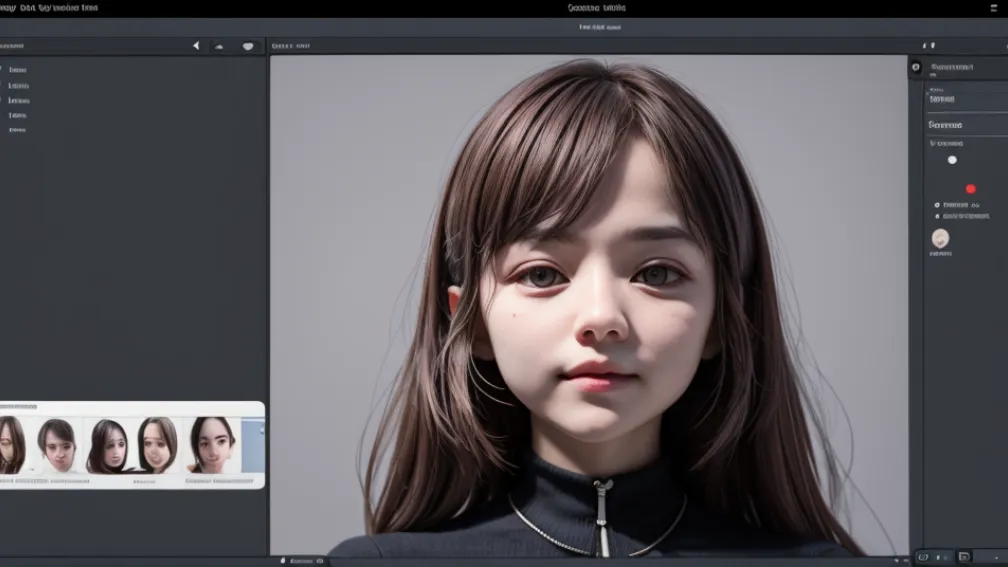This screenshot has height=567, width=1008.
Task: Select the thumbnail of the short bob-haired face
Action: (x=57, y=445)
